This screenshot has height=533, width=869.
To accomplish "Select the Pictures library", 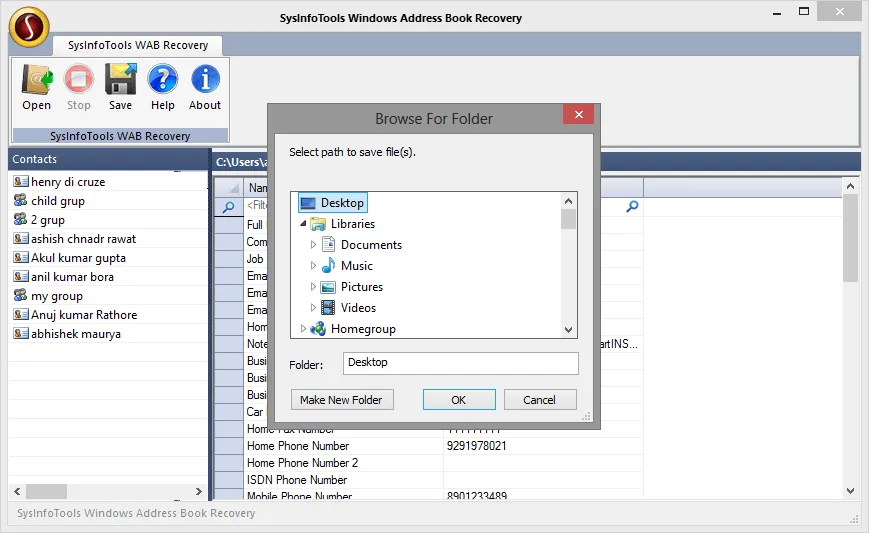I will pyautogui.click(x=361, y=287).
